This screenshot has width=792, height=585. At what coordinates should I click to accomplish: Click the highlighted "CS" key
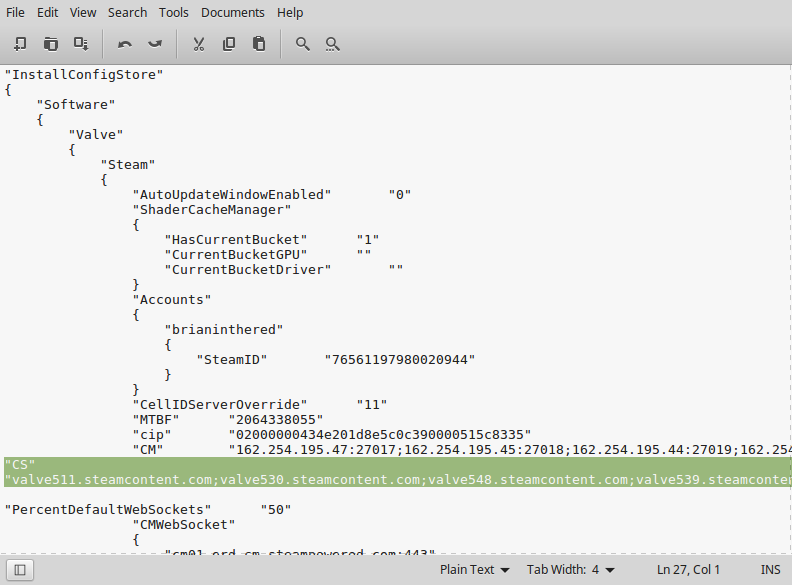click(x=20, y=465)
